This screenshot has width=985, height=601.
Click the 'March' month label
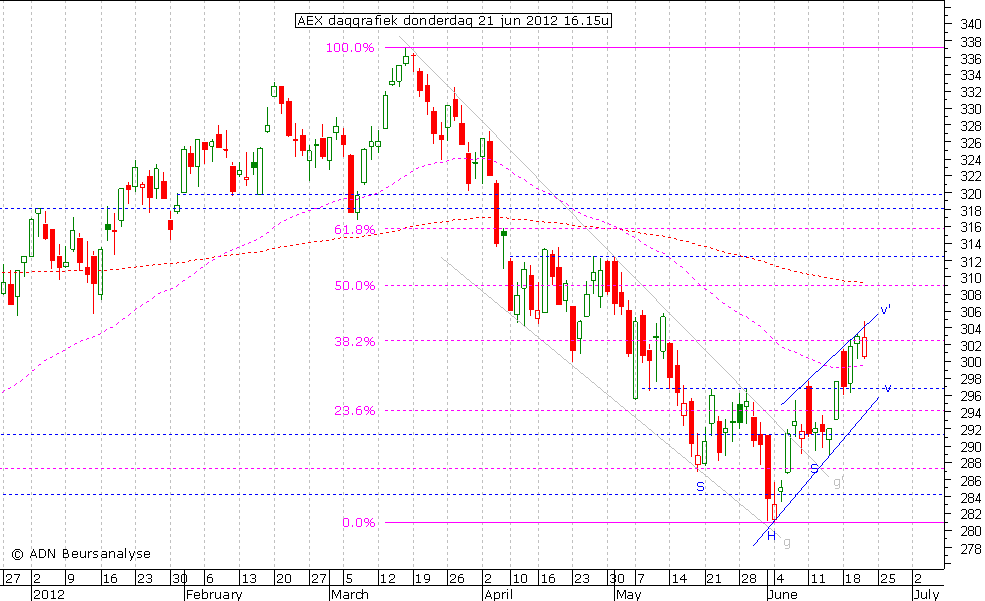point(350,594)
